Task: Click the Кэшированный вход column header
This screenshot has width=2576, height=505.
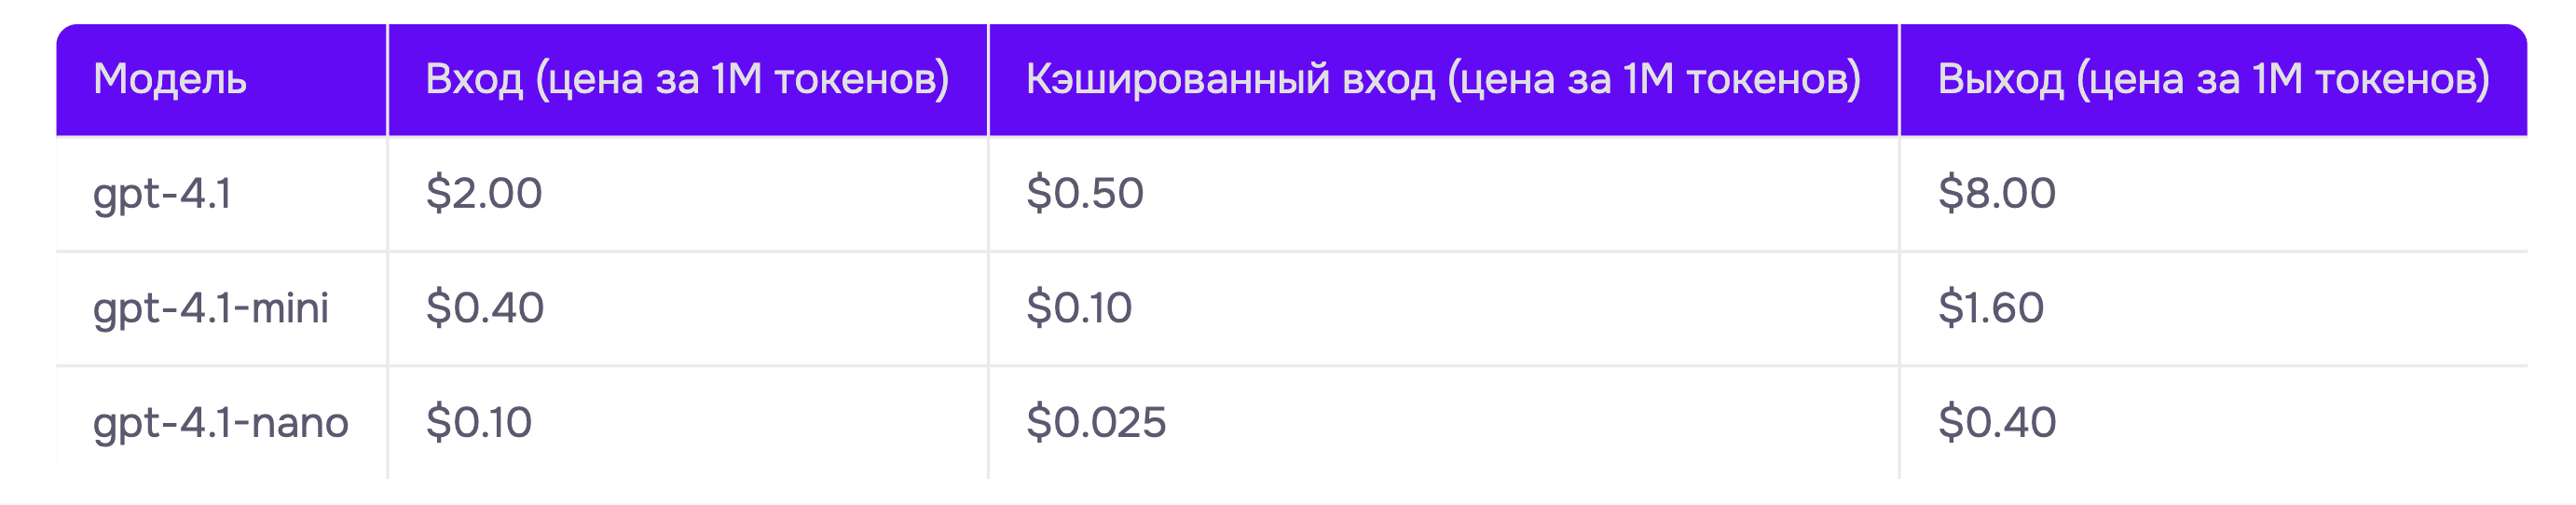Action: pos(1444,80)
